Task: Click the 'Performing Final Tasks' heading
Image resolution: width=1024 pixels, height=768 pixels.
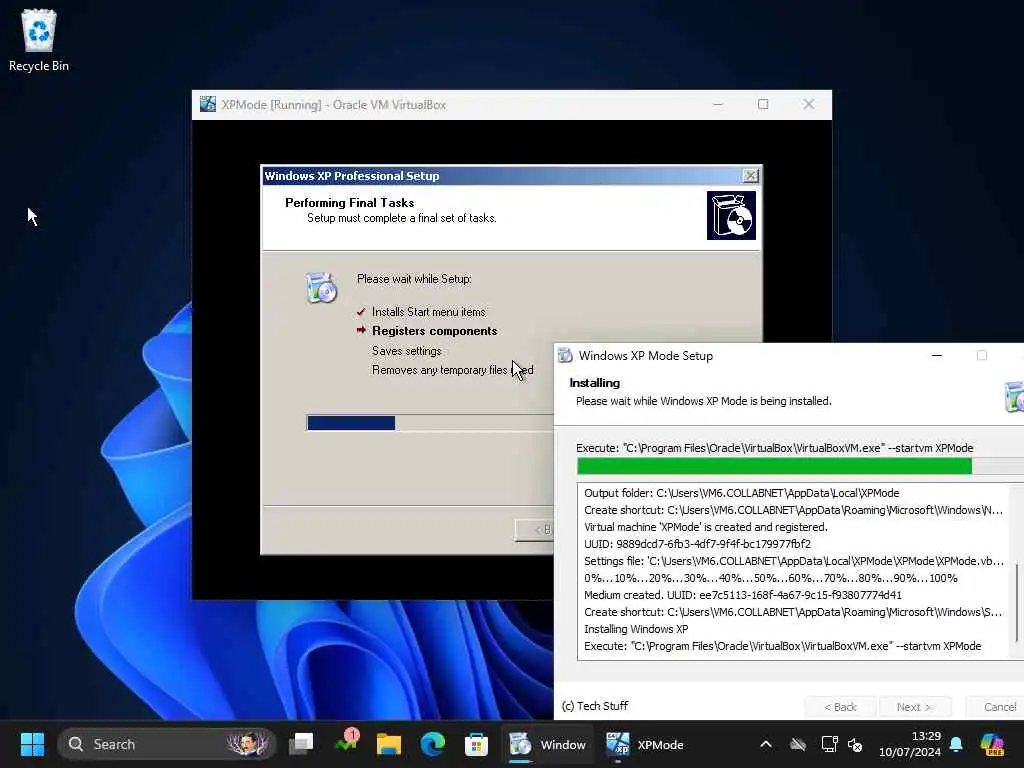Action: click(x=349, y=202)
